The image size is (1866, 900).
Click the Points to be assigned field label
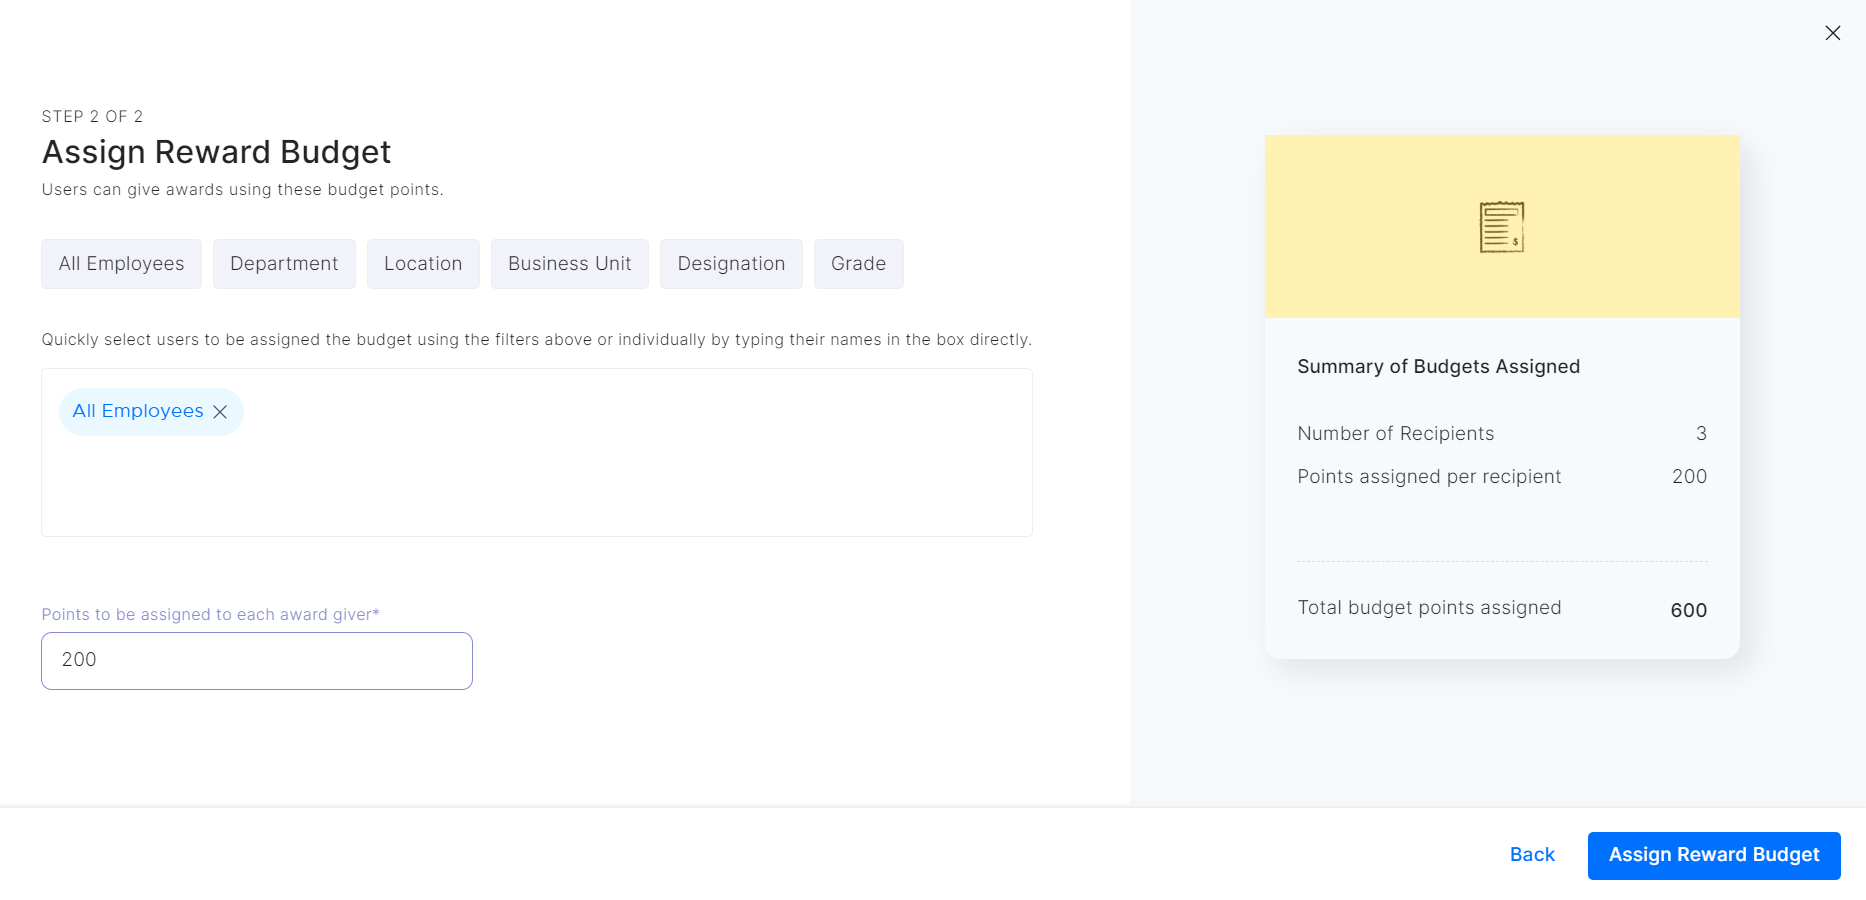click(x=210, y=615)
